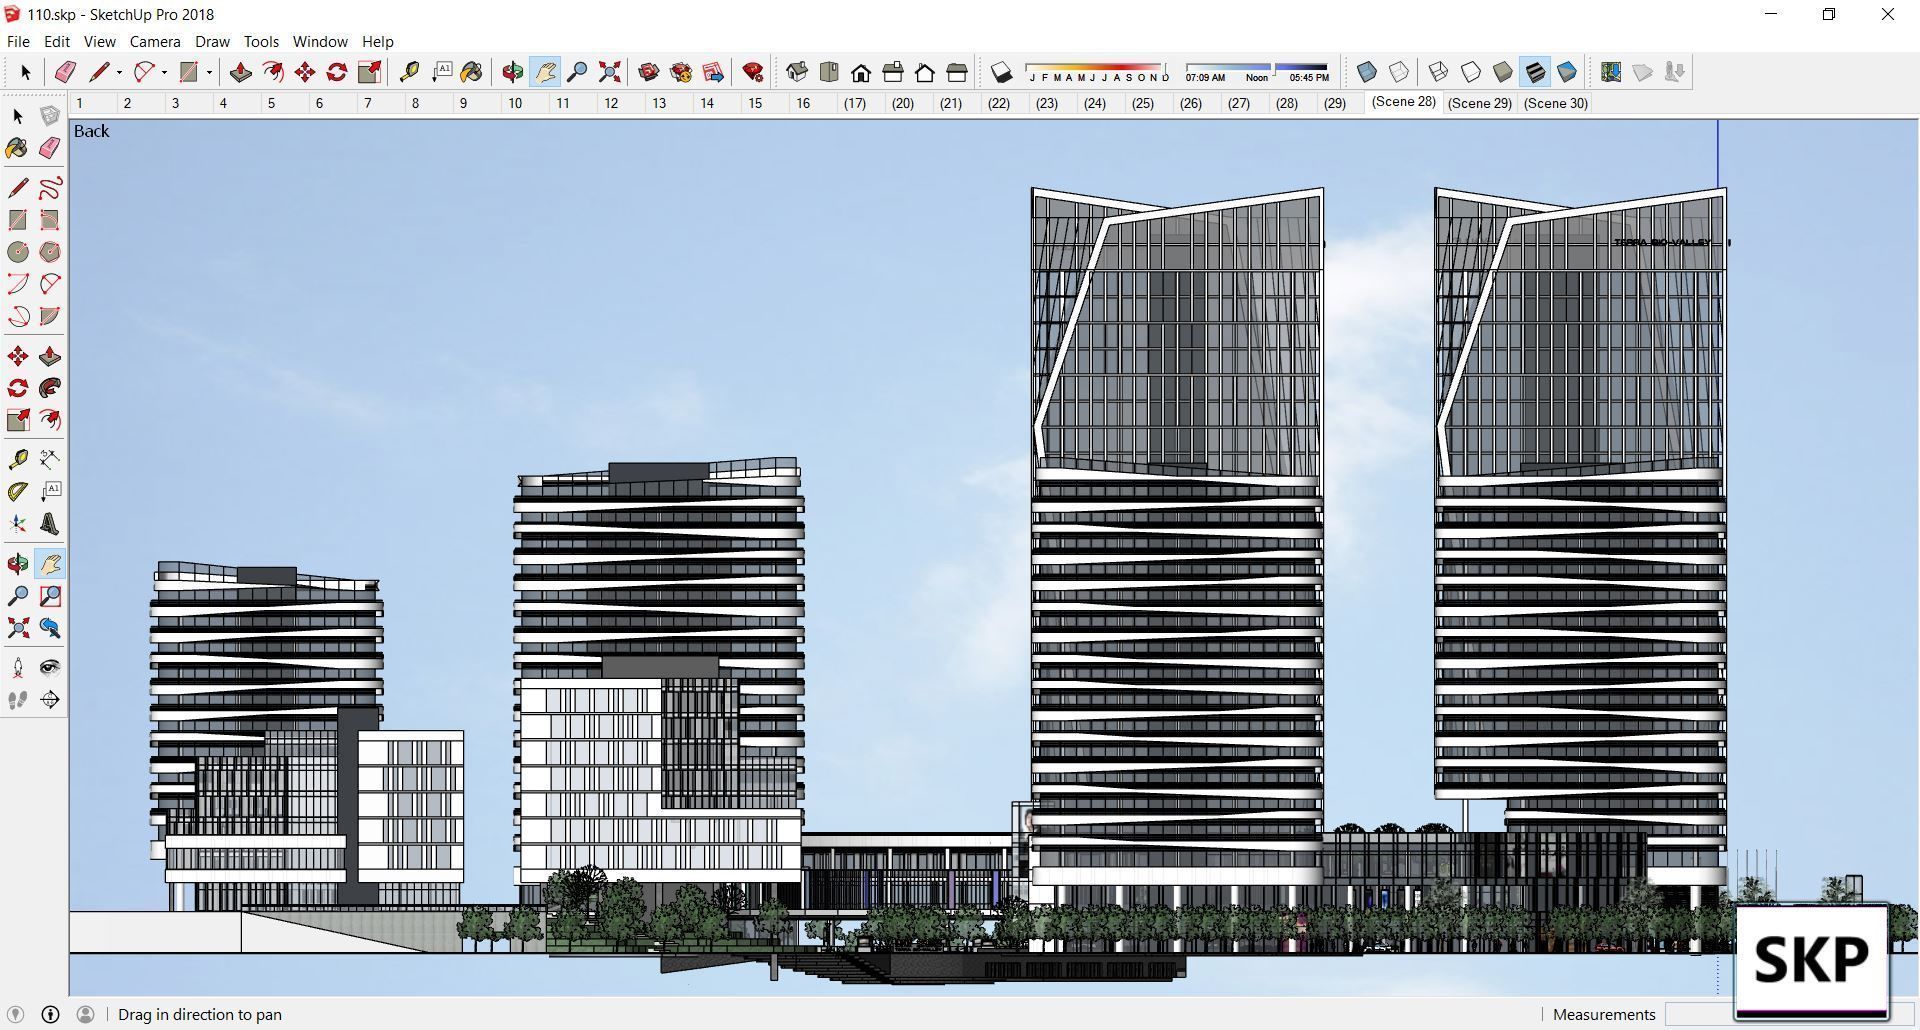
Task: Select the Protractor tool in side toolbar
Action: [18, 492]
